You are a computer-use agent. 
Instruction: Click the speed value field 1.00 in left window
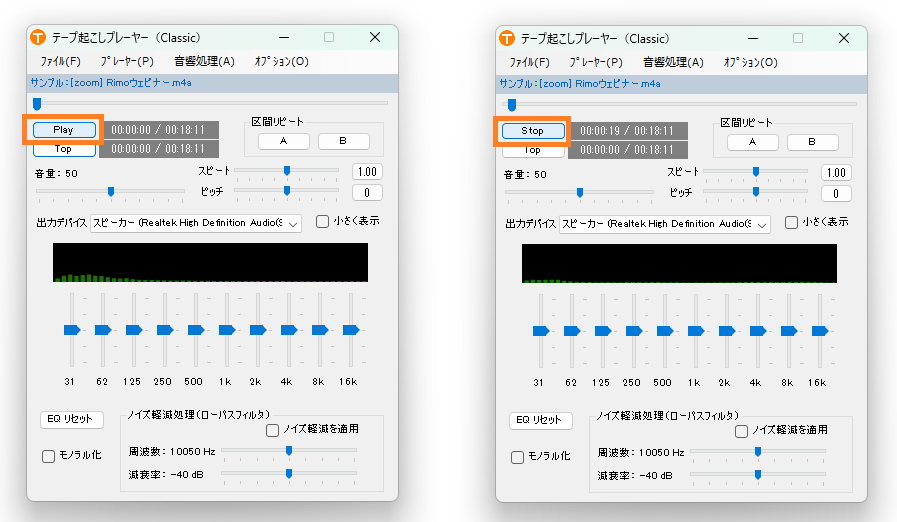coord(367,172)
